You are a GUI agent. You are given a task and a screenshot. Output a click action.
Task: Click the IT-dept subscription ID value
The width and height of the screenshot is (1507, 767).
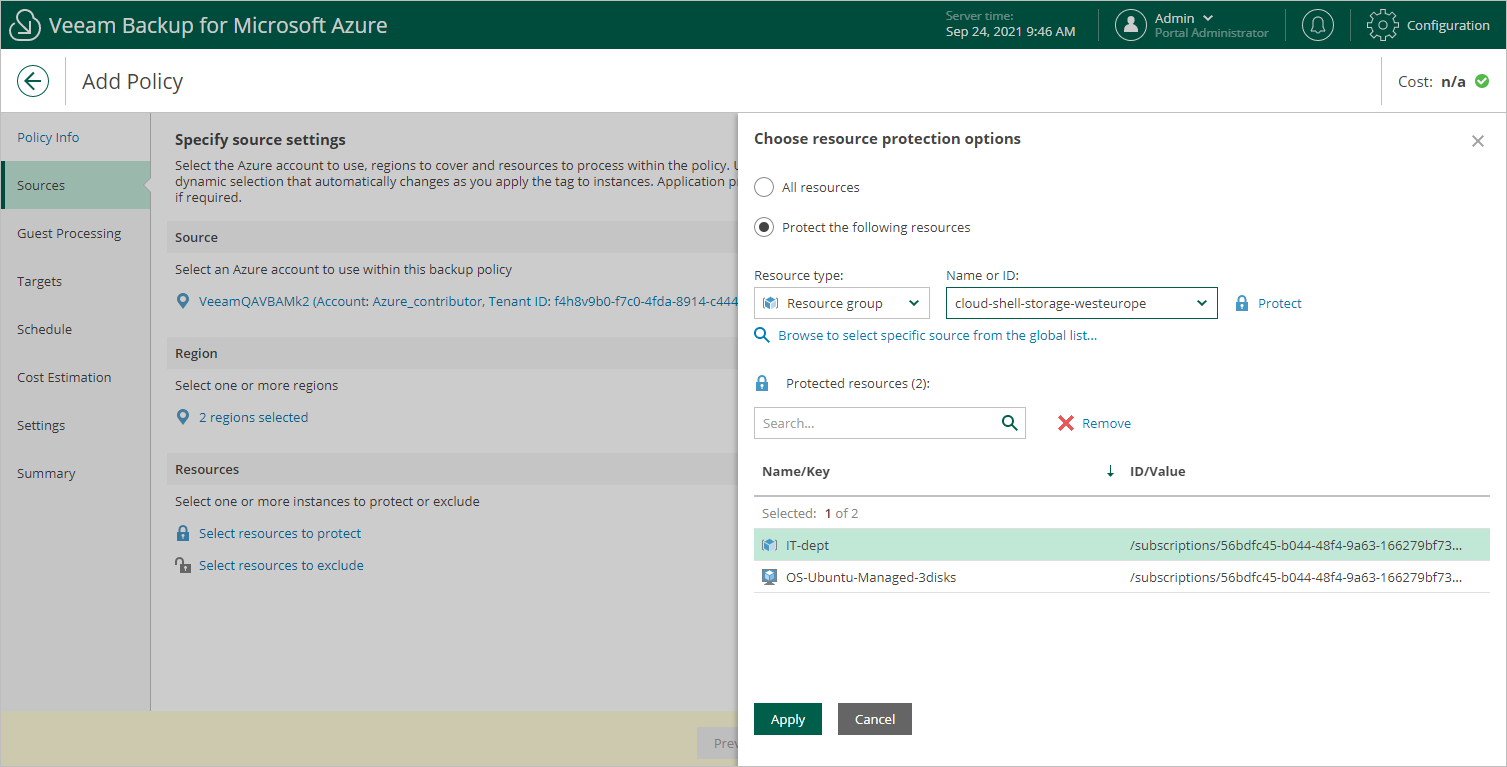pyautogui.click(x=1296, y=545)
